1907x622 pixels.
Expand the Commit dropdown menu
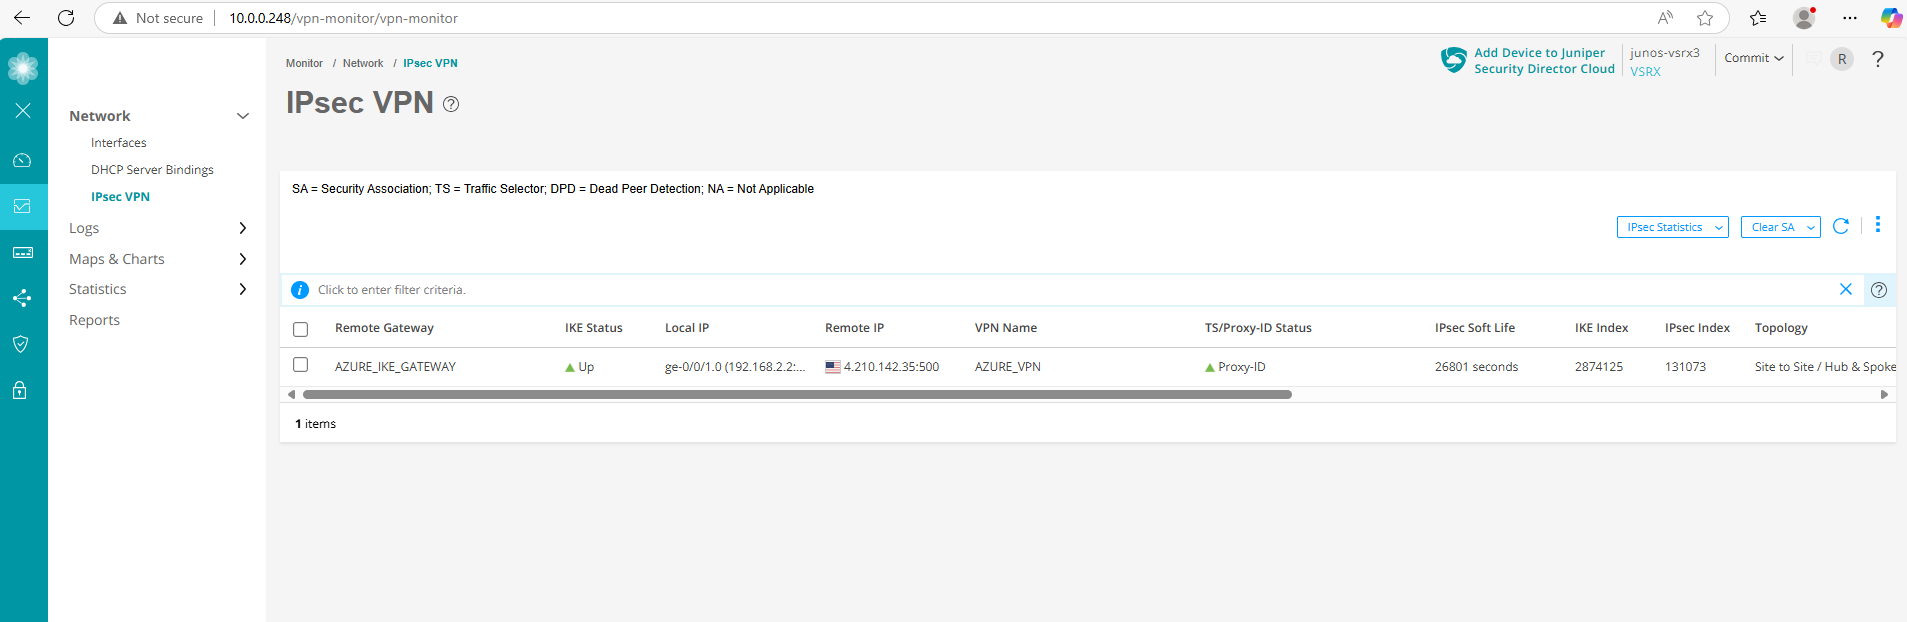pyautogui.click(x=1753, y=58)
